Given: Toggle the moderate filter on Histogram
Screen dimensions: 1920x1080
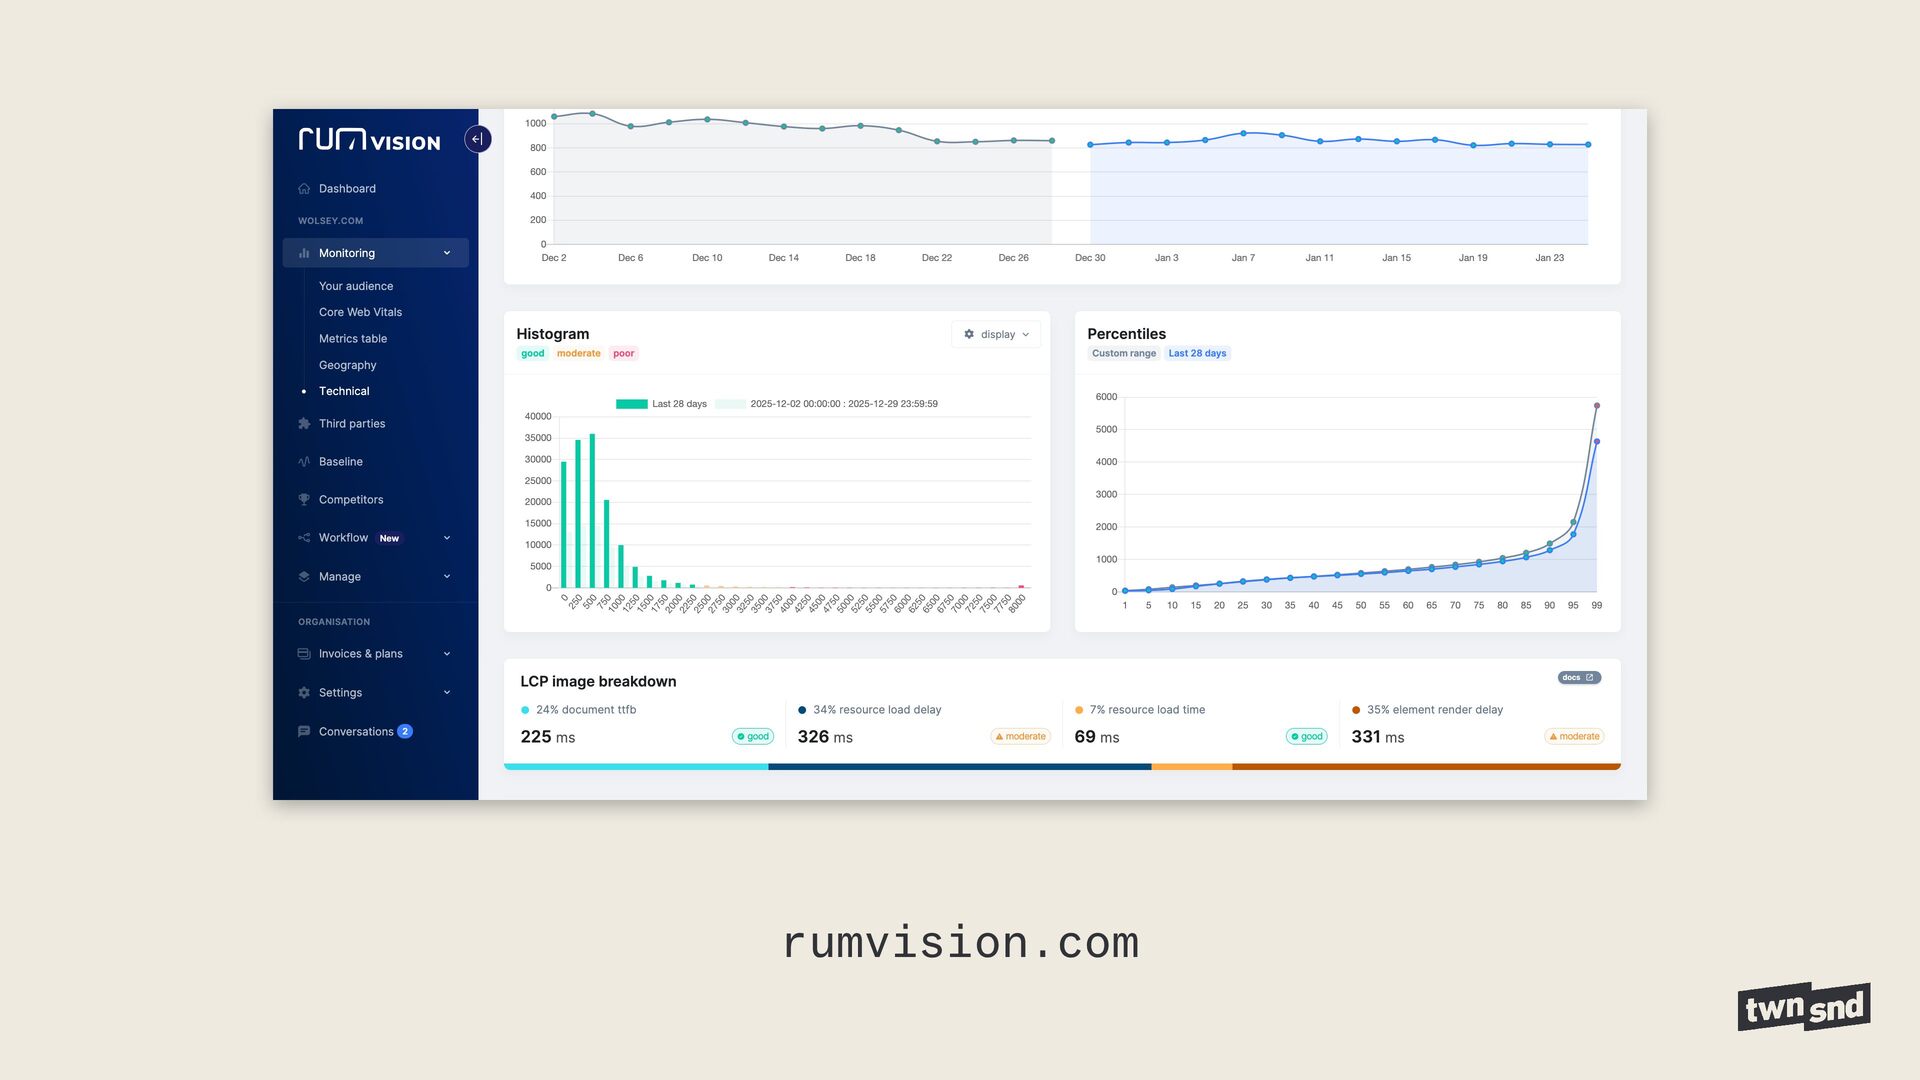Looking at the screenshot, I should tap(578, 354).
